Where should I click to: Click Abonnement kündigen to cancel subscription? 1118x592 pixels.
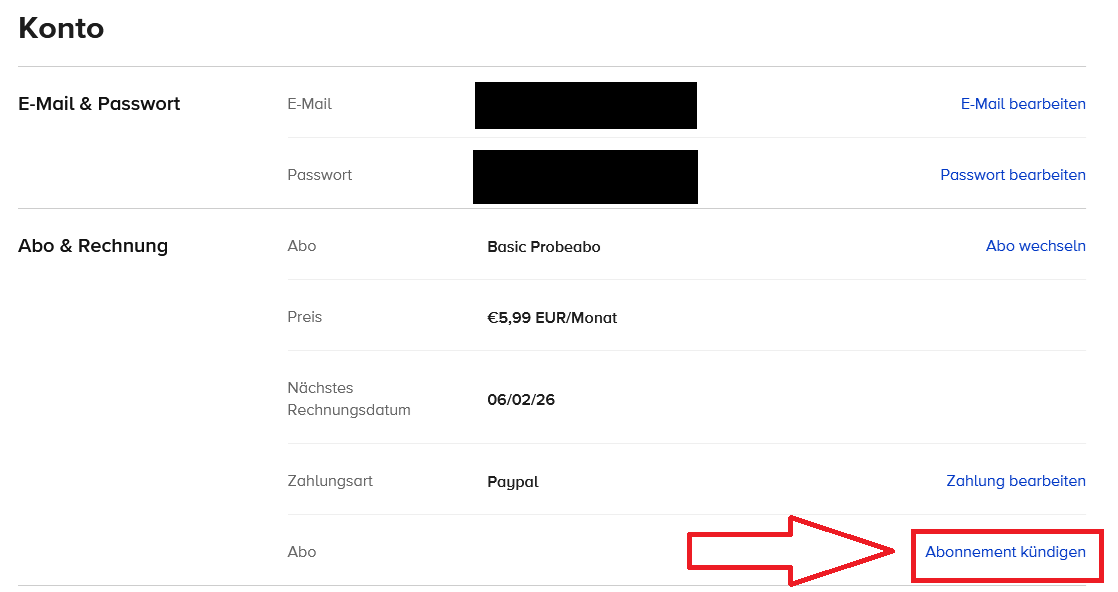1005,552
